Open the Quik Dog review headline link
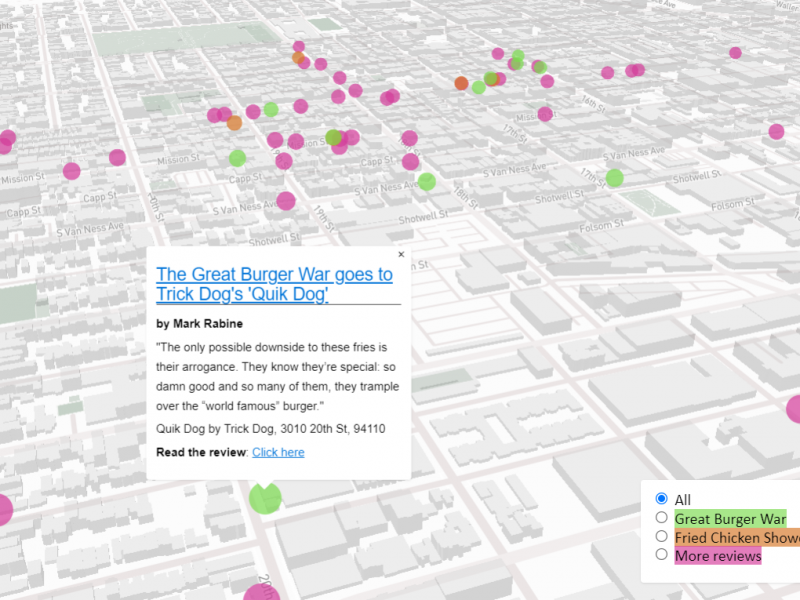The width and height of the screenshot is (800, 600). 273,284
